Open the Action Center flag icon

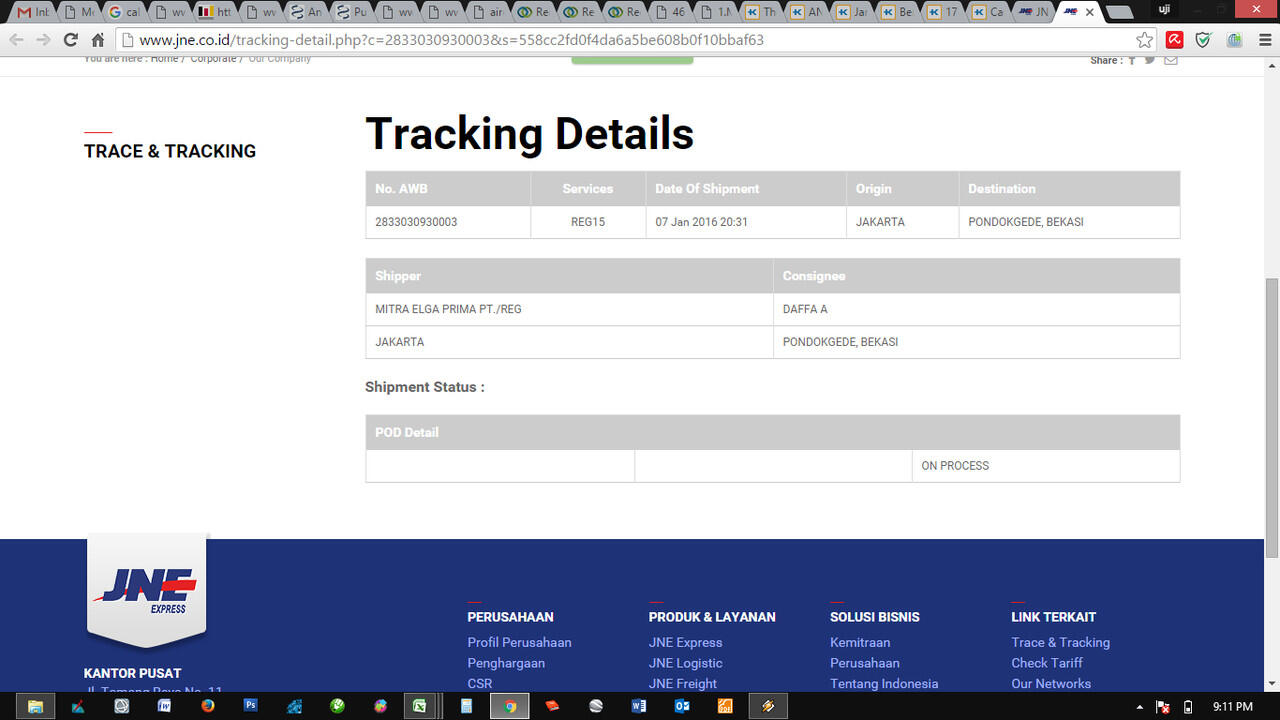[1163, 707]
